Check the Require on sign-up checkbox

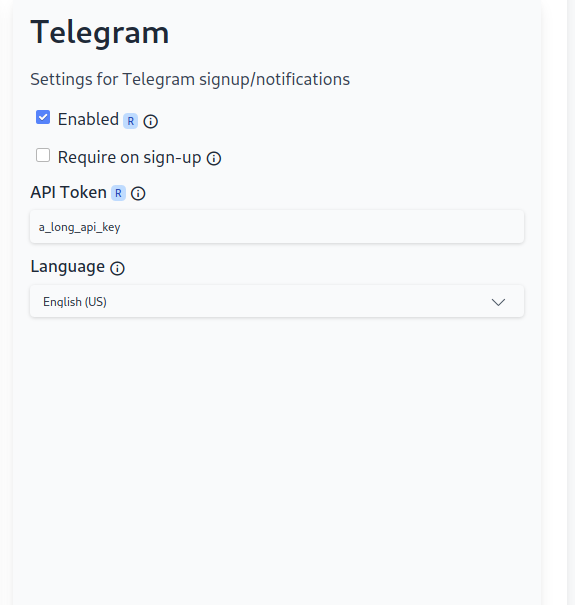[x=43, y=155]
